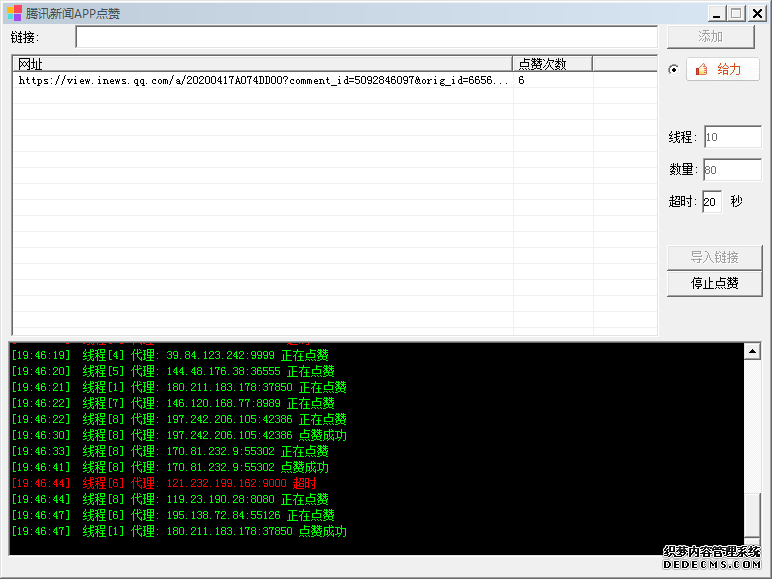Select the view.inews.qq.com URL row
The image size is (772, 579).
coord(335,80)
